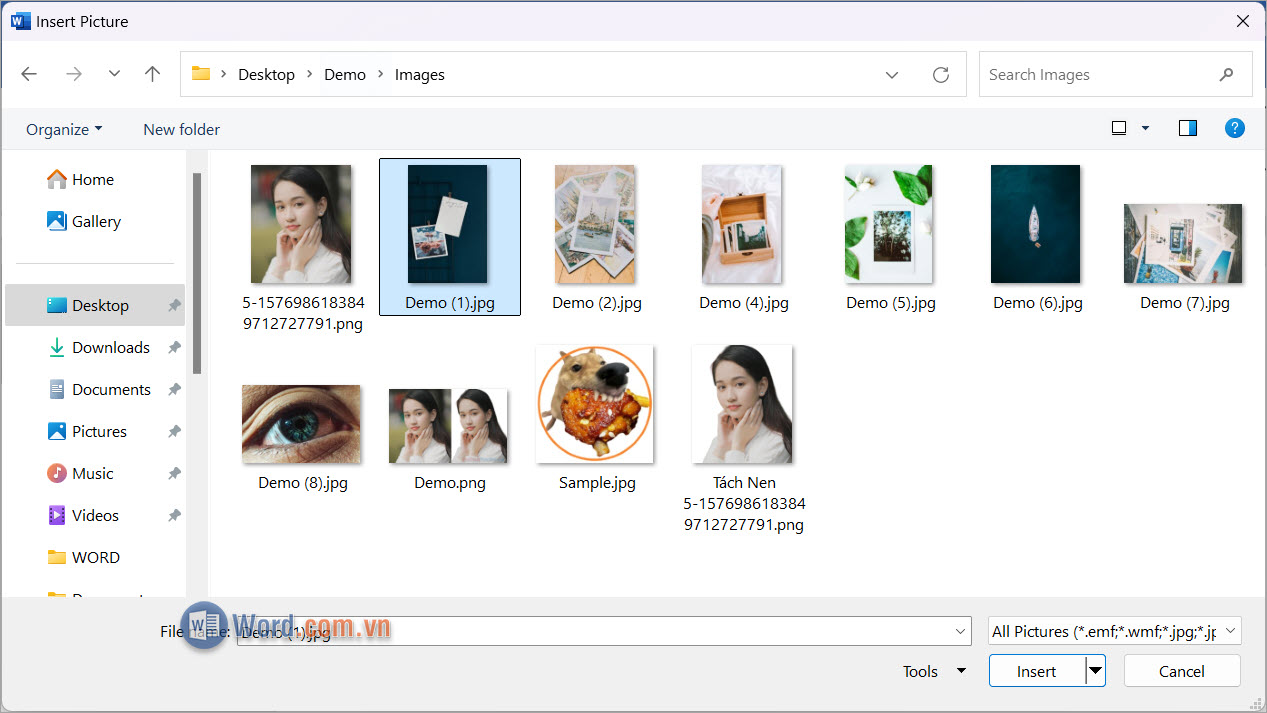Click the navigation pane scrollbar

[197, 272]
